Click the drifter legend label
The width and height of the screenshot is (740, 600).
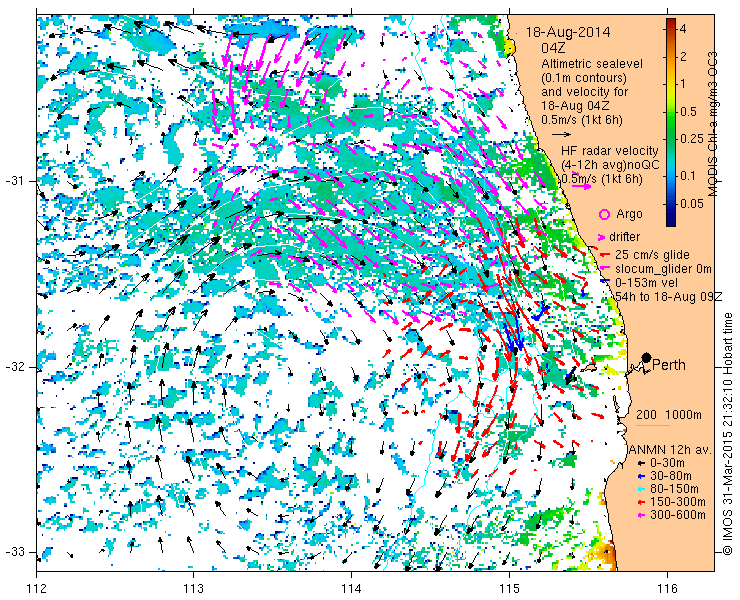pyautogui.click(x=624, y=237)
